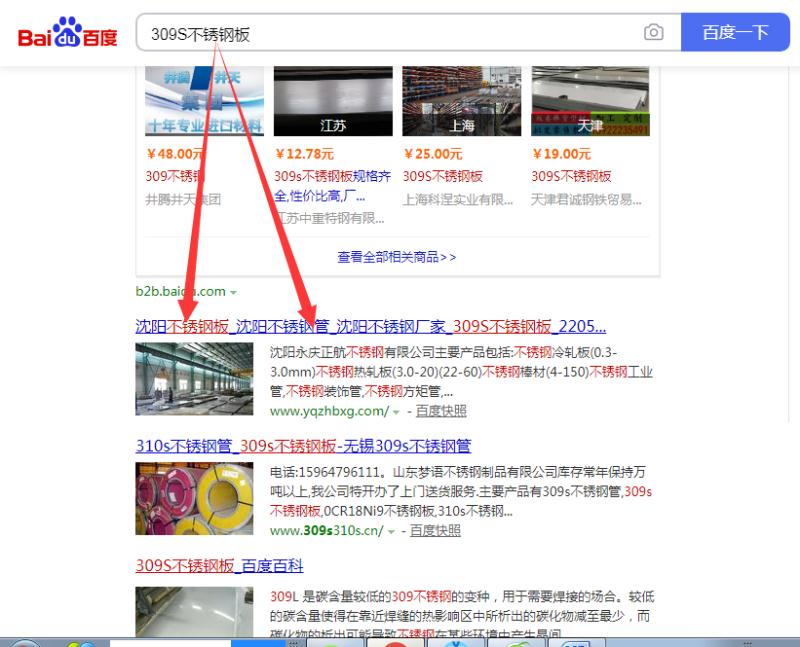The width and height of the screenshot is (800, 647).
Task: Open 310s不锈钢管_309s不锈钢板 result title
Action: (x=303, y=446)
